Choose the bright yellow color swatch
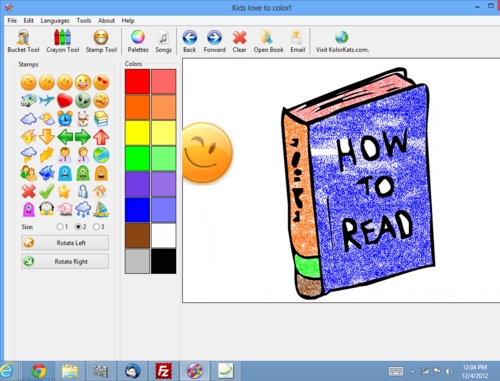500x381 pixels. point(137,133)
